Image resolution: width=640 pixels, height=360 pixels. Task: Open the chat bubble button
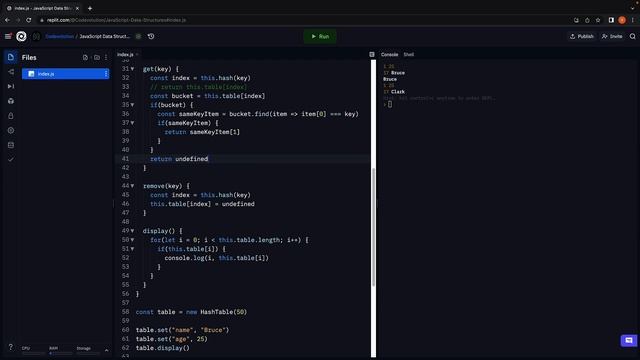coord(629,340)
